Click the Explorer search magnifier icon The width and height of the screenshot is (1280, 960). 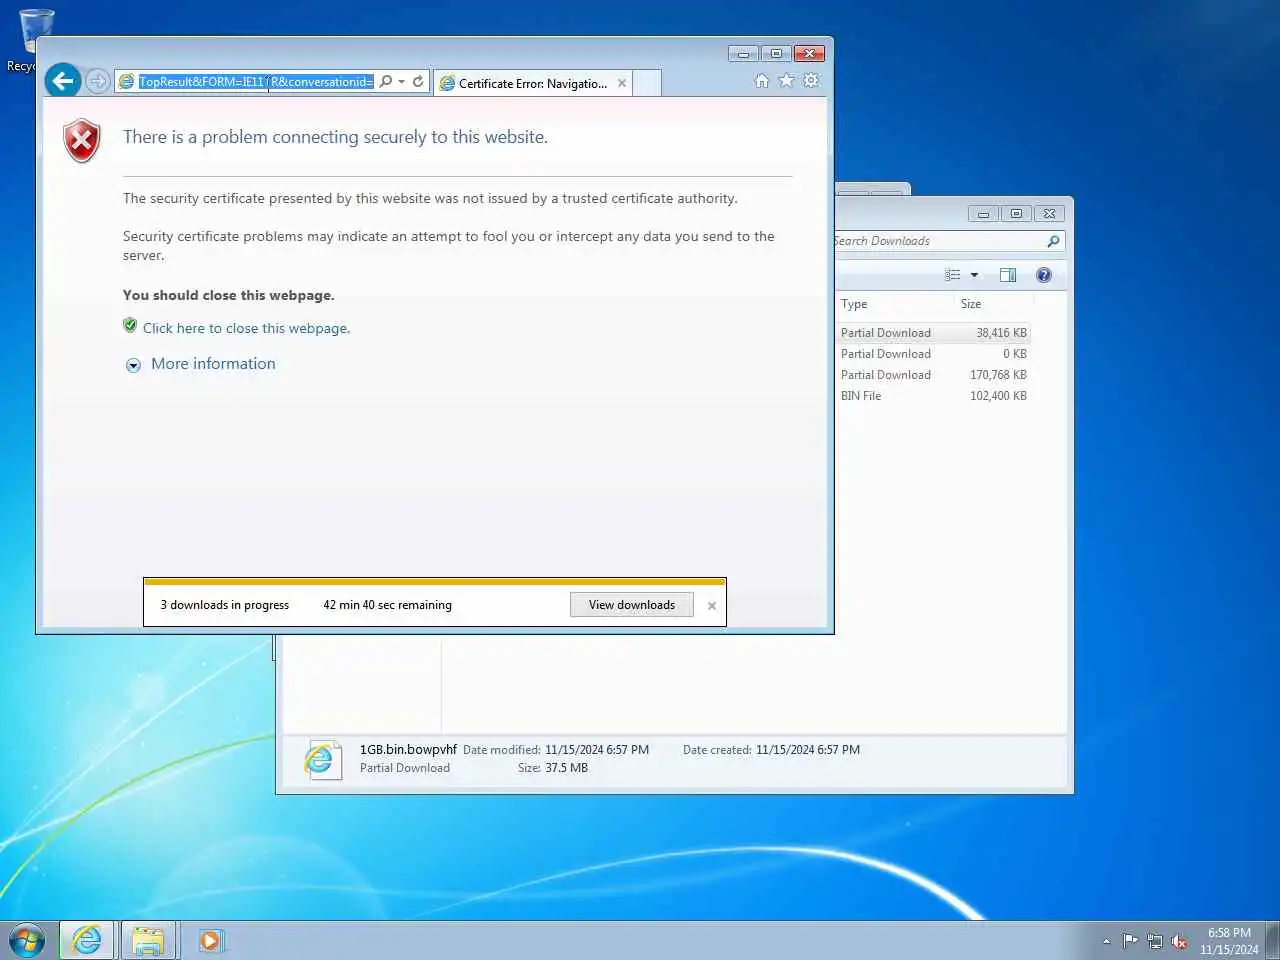pyautogui.click(x=1053, y=241)
